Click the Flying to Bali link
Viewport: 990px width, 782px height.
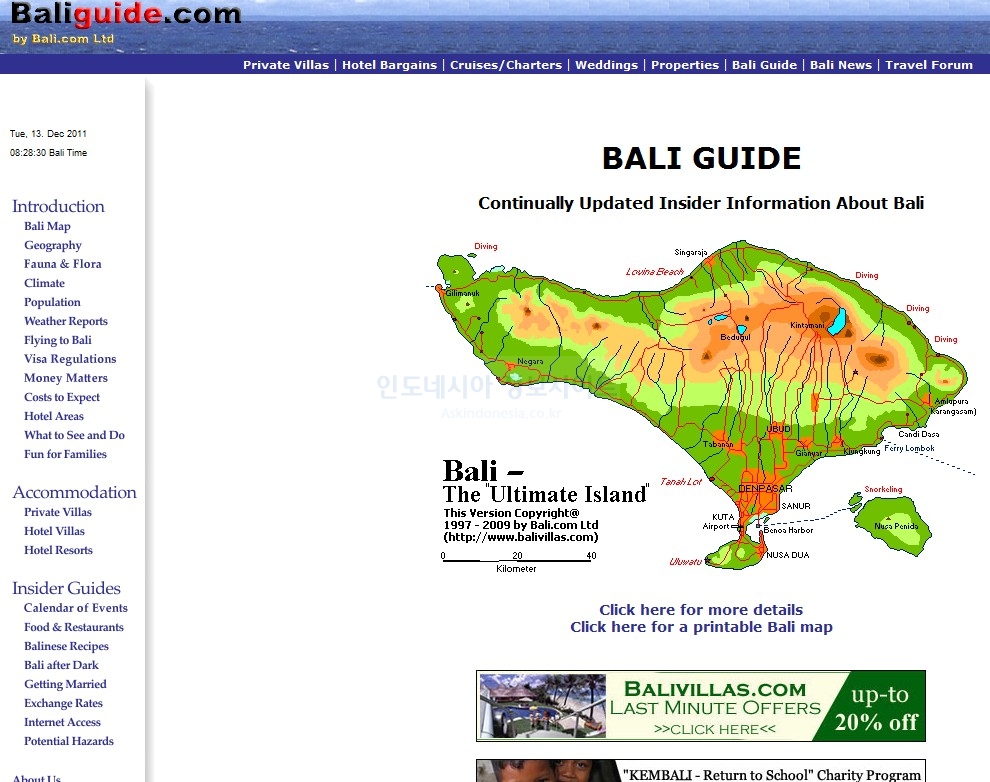(57, 340)
